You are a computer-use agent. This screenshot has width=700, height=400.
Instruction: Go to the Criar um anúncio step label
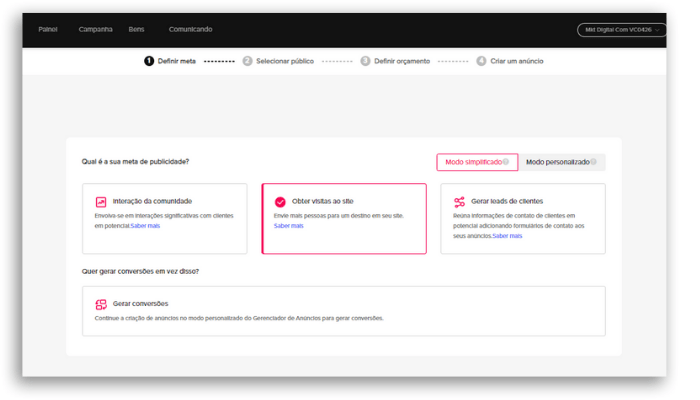tap(517, 61)
